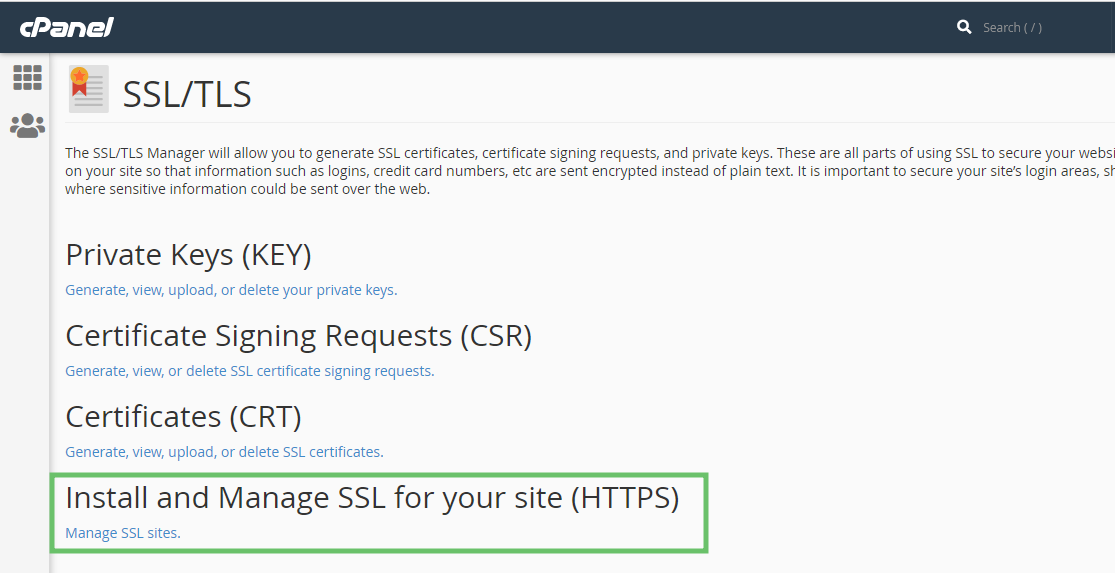
Task: Click the green highlight box border
Action: [x=706, y=512]
